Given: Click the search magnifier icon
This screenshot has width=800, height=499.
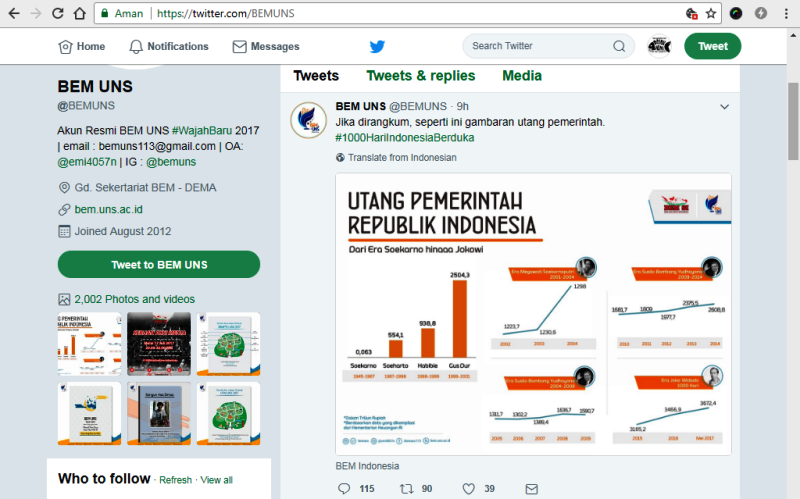Looking at the screenshot, I should [x=619, y=46].
